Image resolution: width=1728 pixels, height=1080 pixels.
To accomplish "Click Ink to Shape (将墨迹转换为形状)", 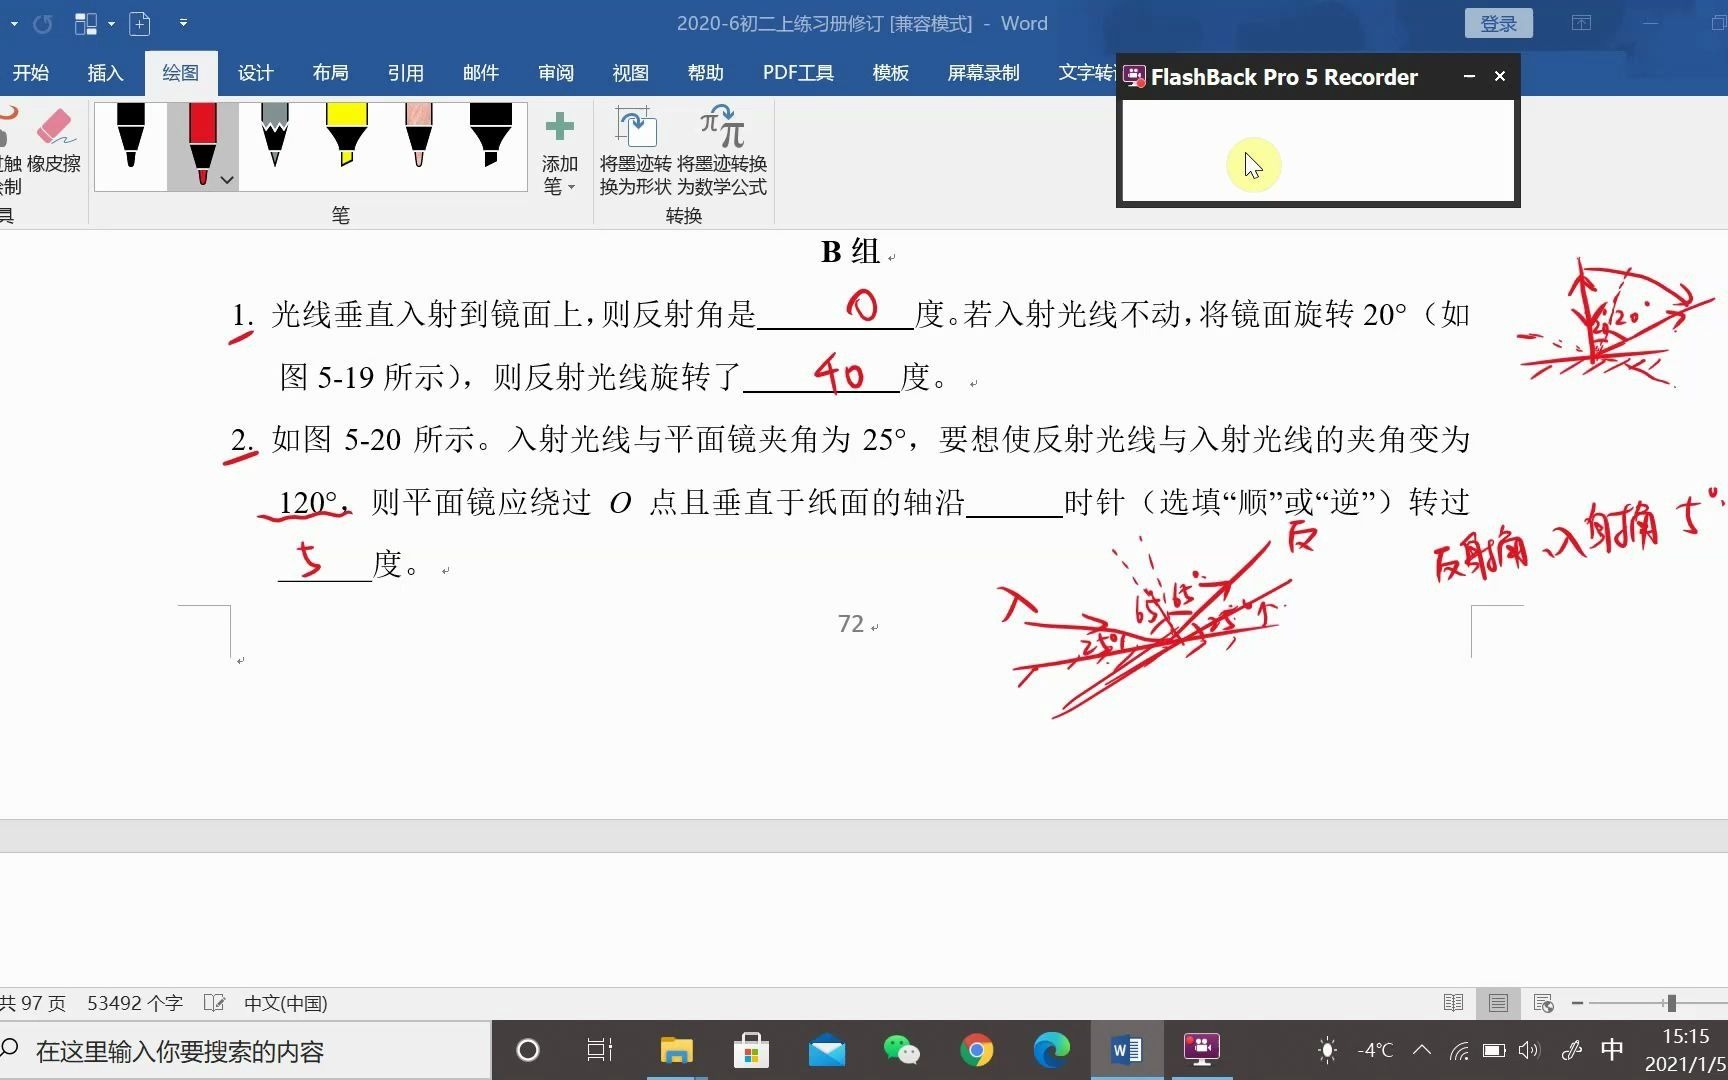I will point(635,152).
